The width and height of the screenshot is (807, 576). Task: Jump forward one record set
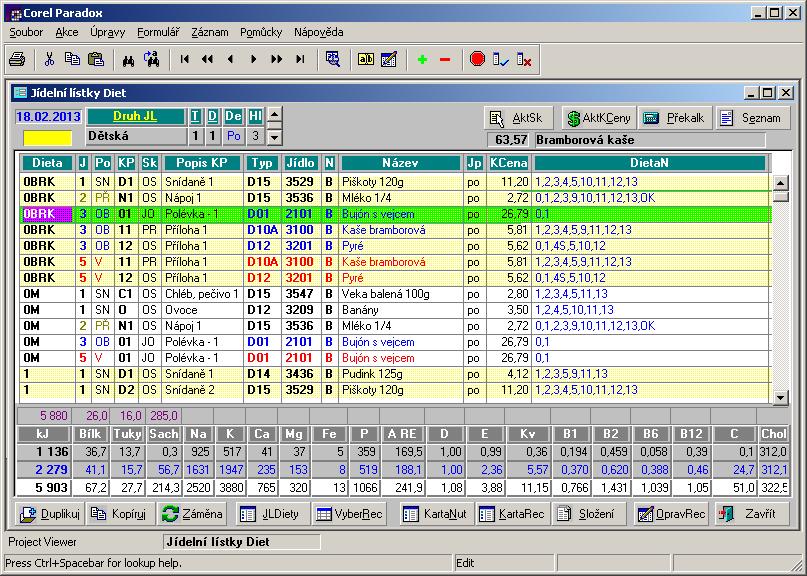[x=276, y=59]
